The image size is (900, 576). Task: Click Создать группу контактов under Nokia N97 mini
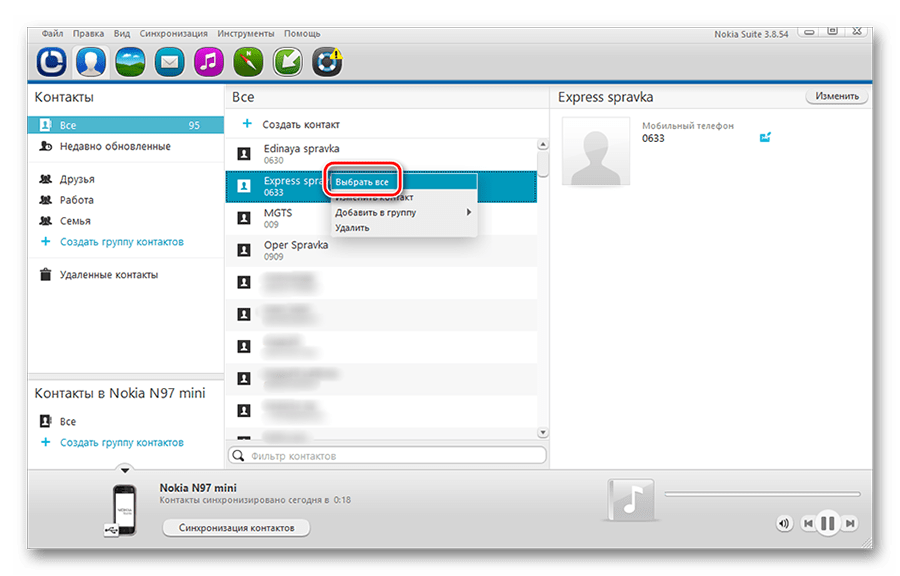click(x=122, y=442)
